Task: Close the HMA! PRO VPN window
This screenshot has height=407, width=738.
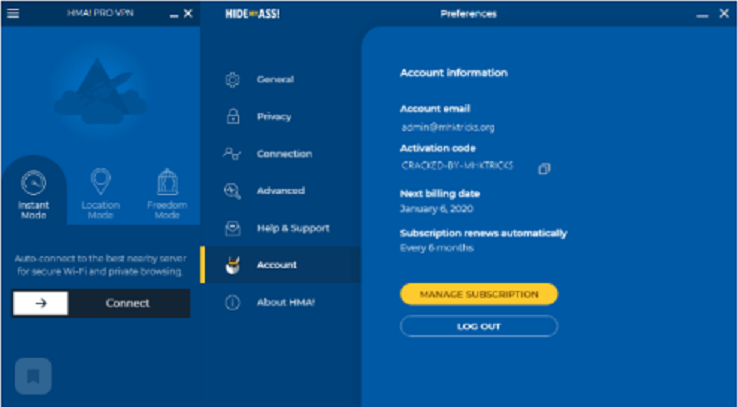Action: tap(188, 14)
